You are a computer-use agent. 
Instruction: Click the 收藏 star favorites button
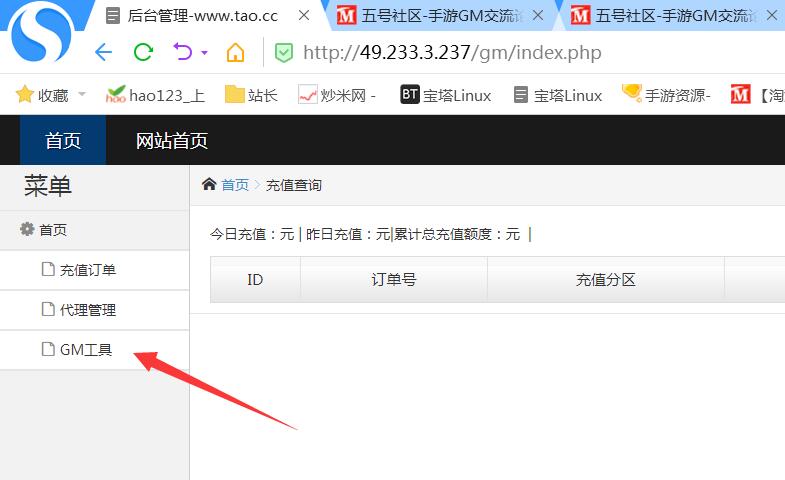point(42,95)
